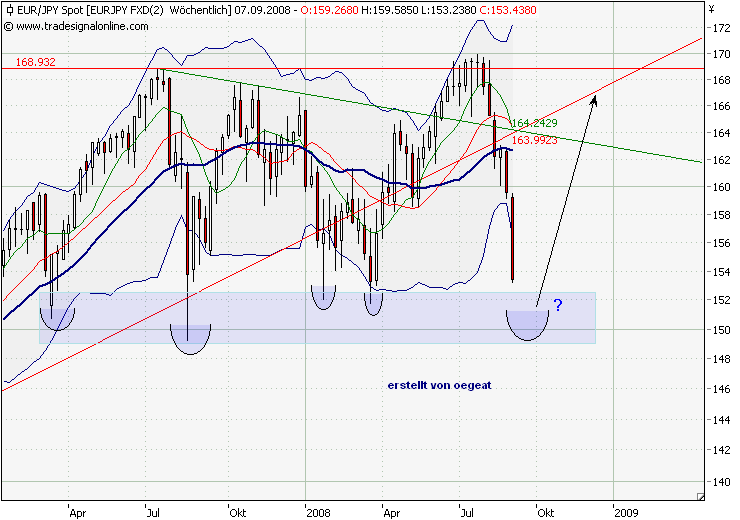
Task: Open the www.tradesignalonline.com link
Action: click(82, 26)
